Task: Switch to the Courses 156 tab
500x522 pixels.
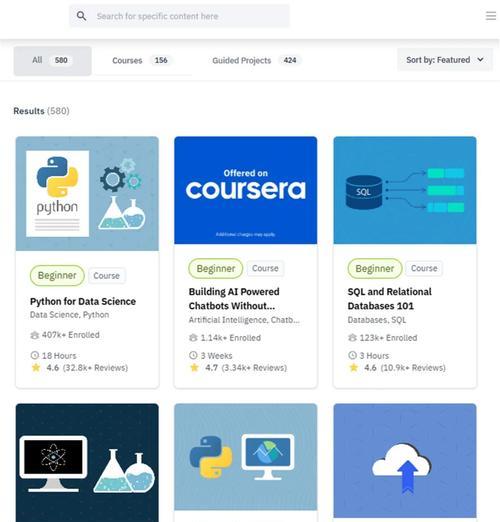Action: (x=143, y=61)
